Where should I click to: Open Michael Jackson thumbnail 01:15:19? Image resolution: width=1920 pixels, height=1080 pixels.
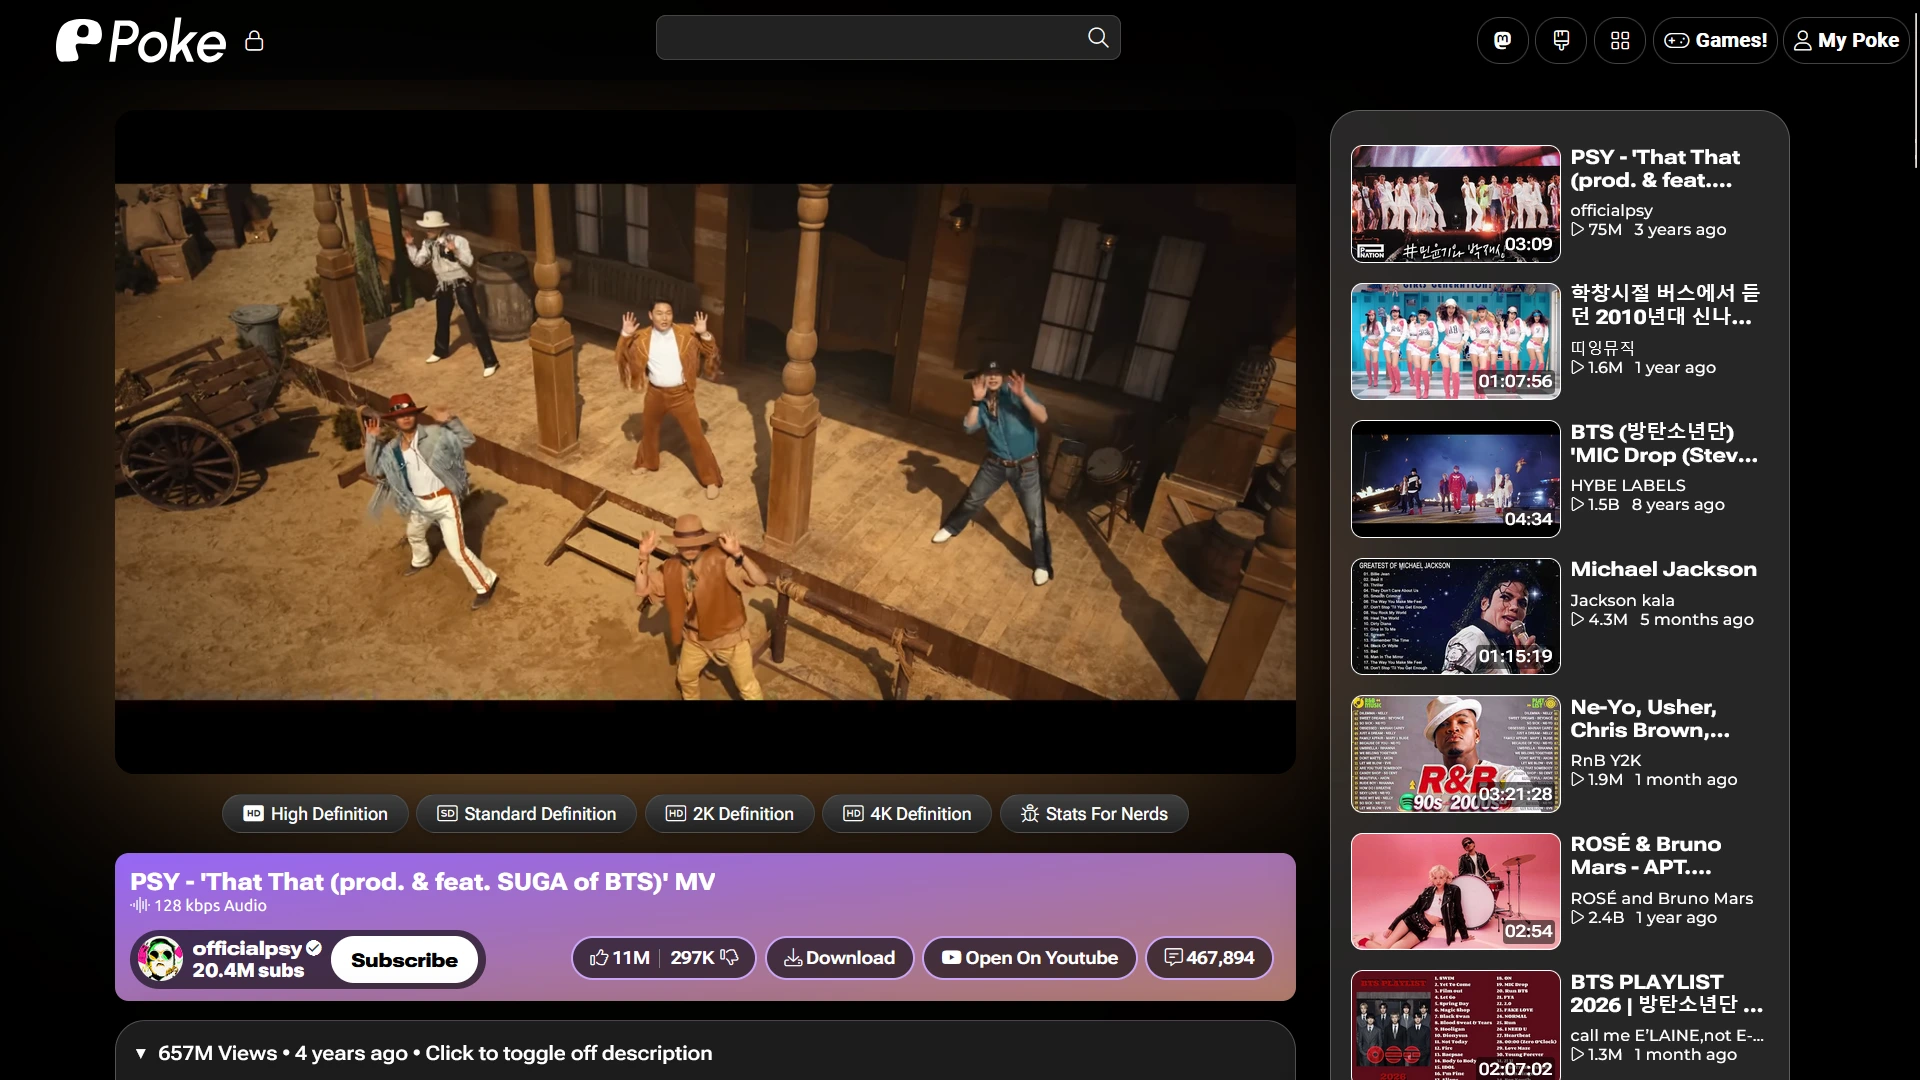pos(1455,616)
